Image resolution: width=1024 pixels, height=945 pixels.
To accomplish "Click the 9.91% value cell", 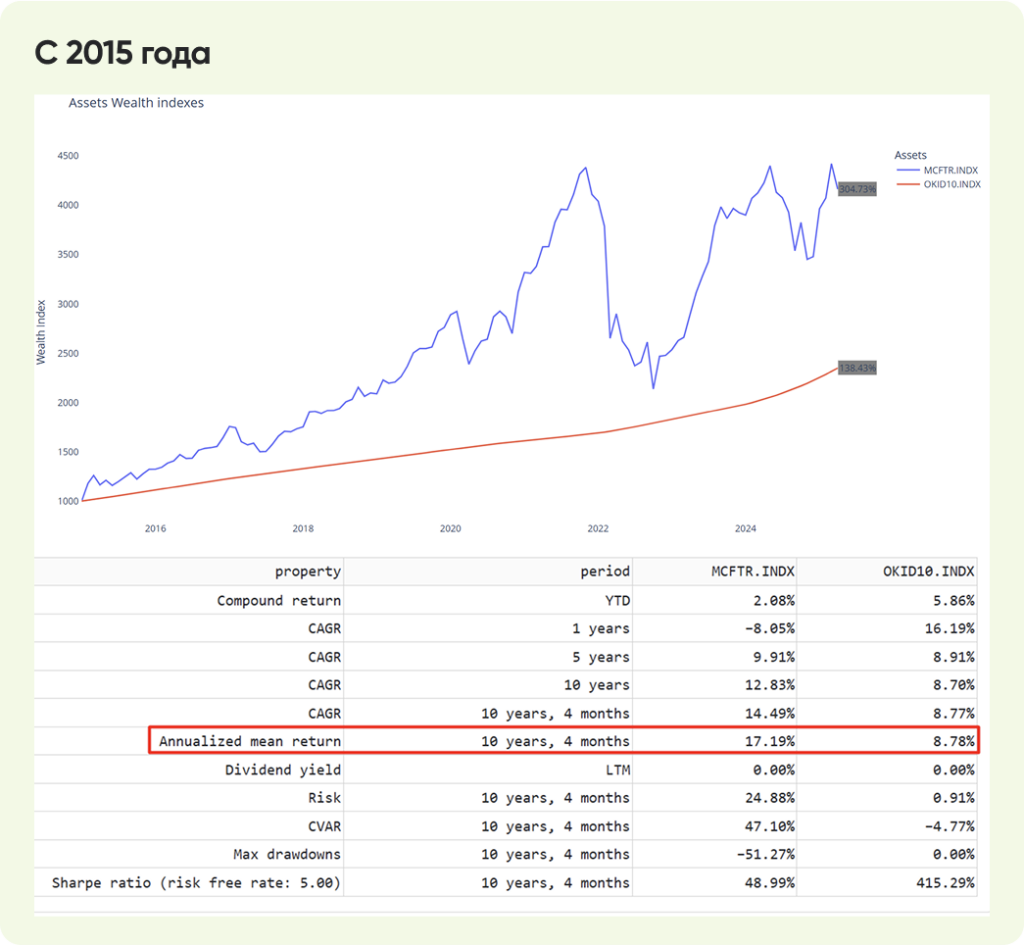I will tap(774, 657).
